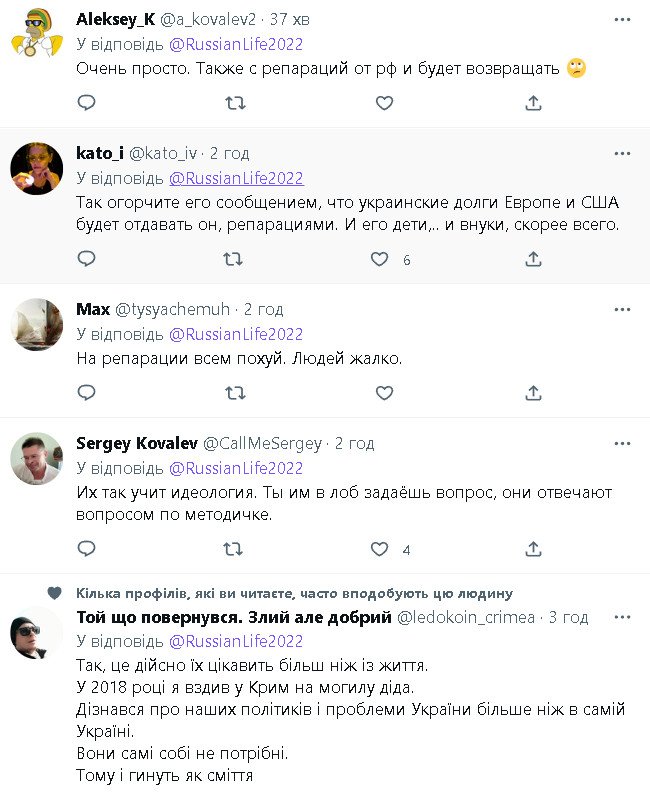Retweet Aleksey_K's reply
The width and height of the screenshot is (650, 799).
click(233, 103)
